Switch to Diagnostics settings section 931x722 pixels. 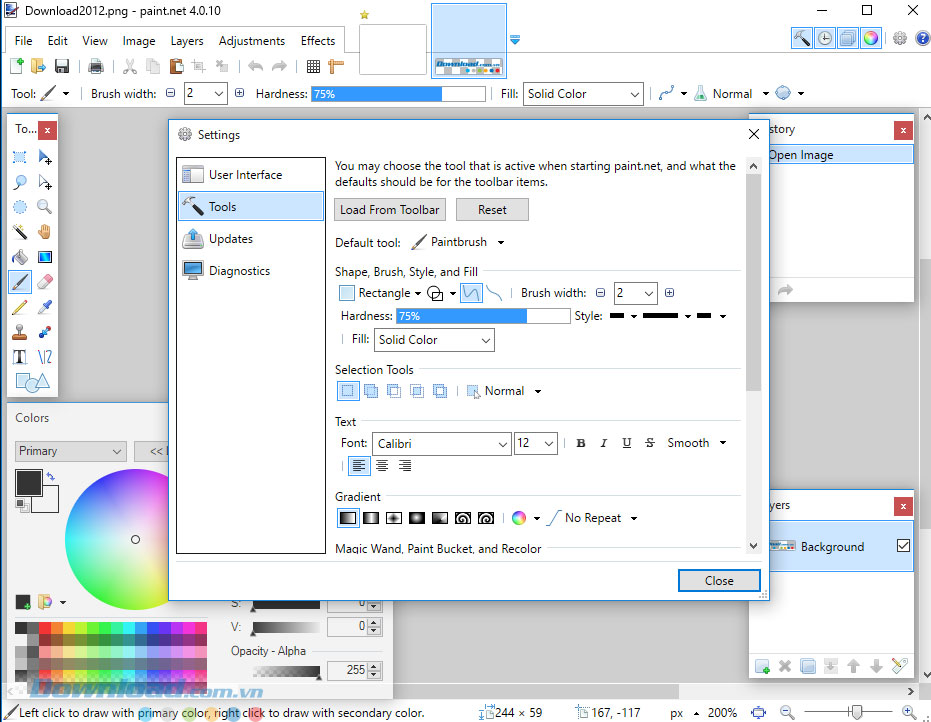click(251, 271)
